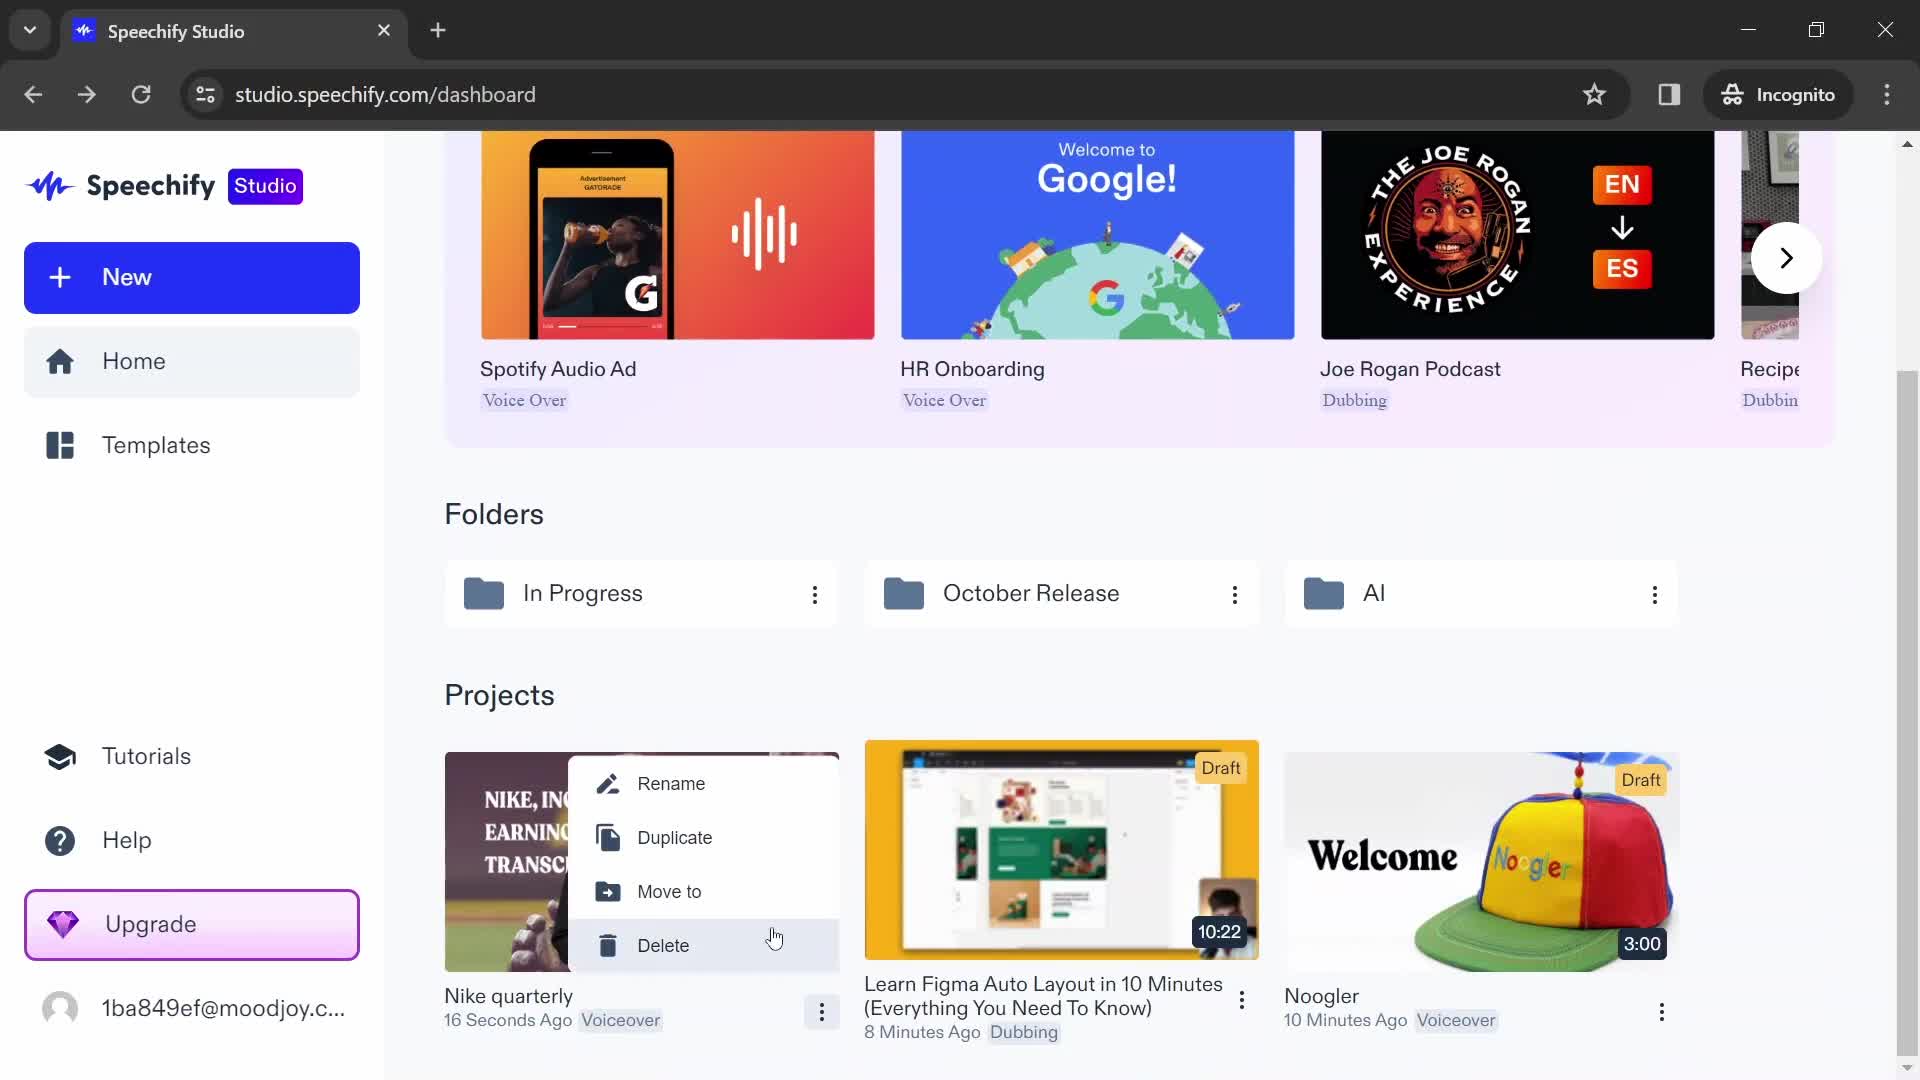Open Templates in the sidebar

coord(192,446)
